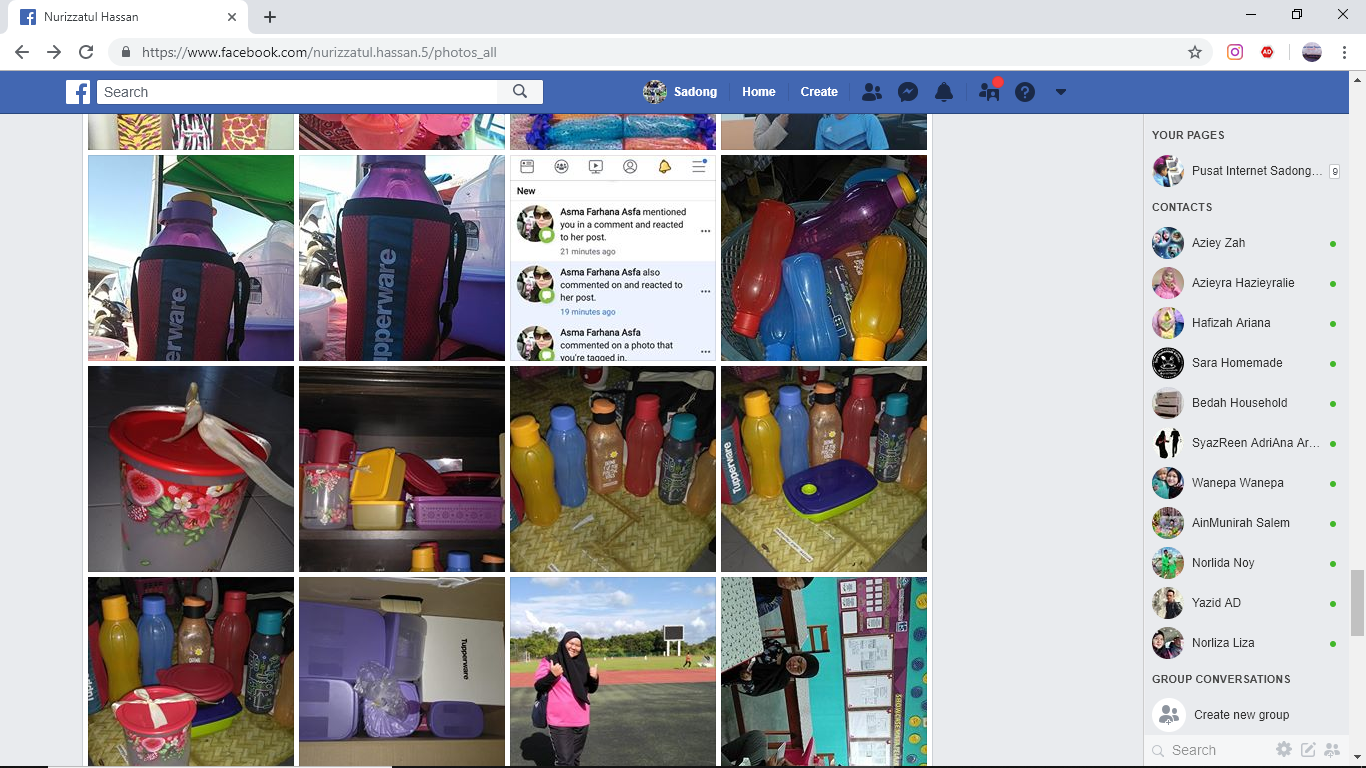
Task: Click the page vertical scrollbar
Action: 1357,602
